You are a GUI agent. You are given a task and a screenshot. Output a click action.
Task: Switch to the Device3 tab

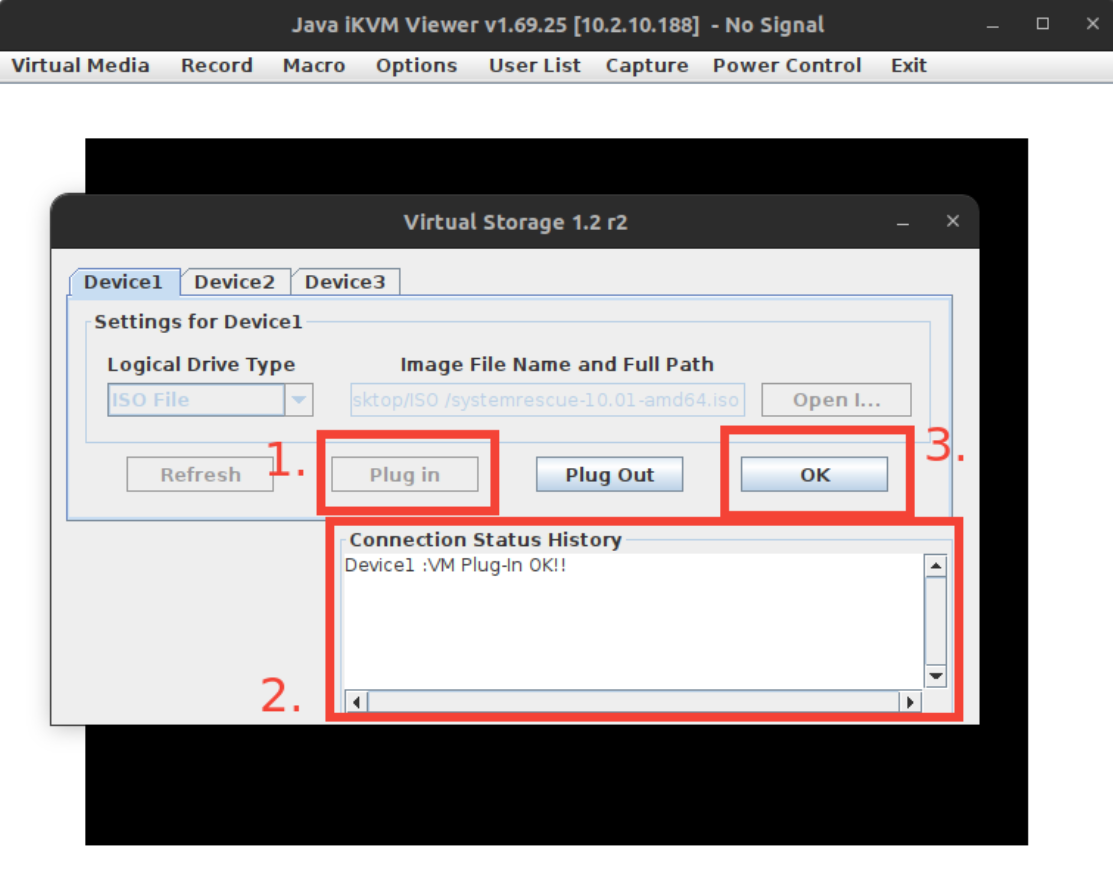click(345, 282)
